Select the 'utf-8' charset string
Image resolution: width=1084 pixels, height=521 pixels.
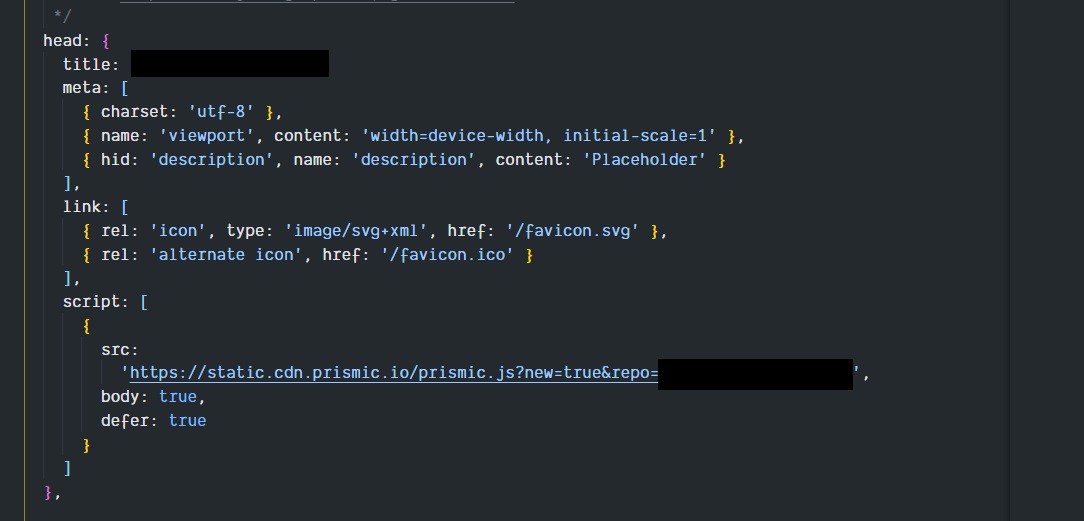221,112
